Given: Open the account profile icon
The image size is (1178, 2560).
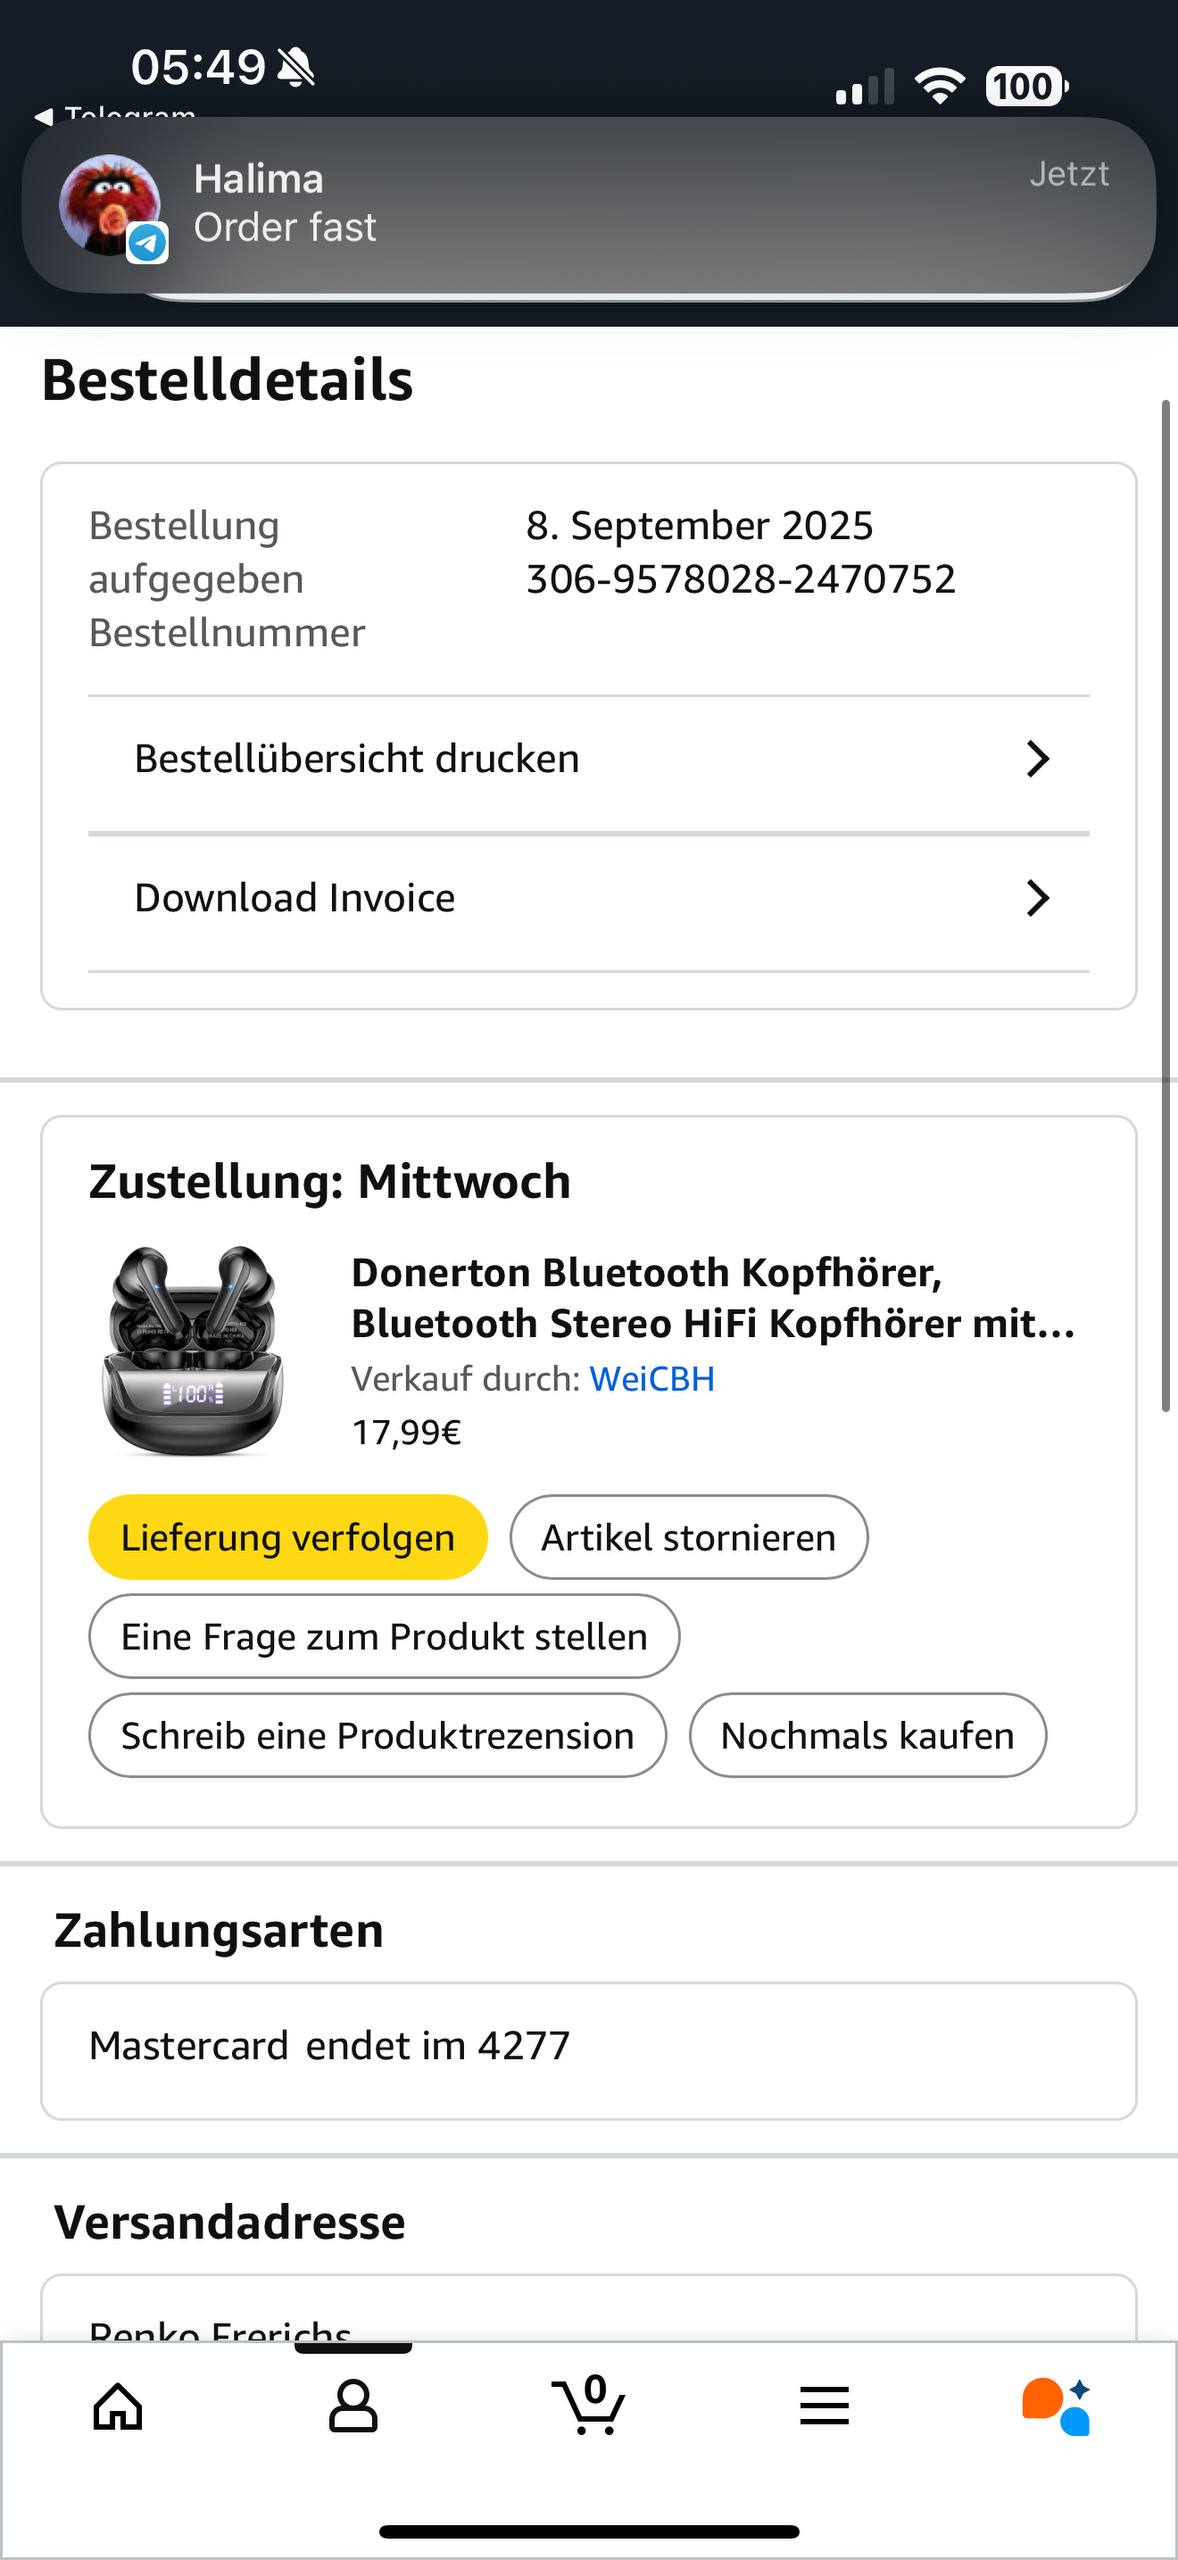Looking at the screenshot, I should (353, 2405).
